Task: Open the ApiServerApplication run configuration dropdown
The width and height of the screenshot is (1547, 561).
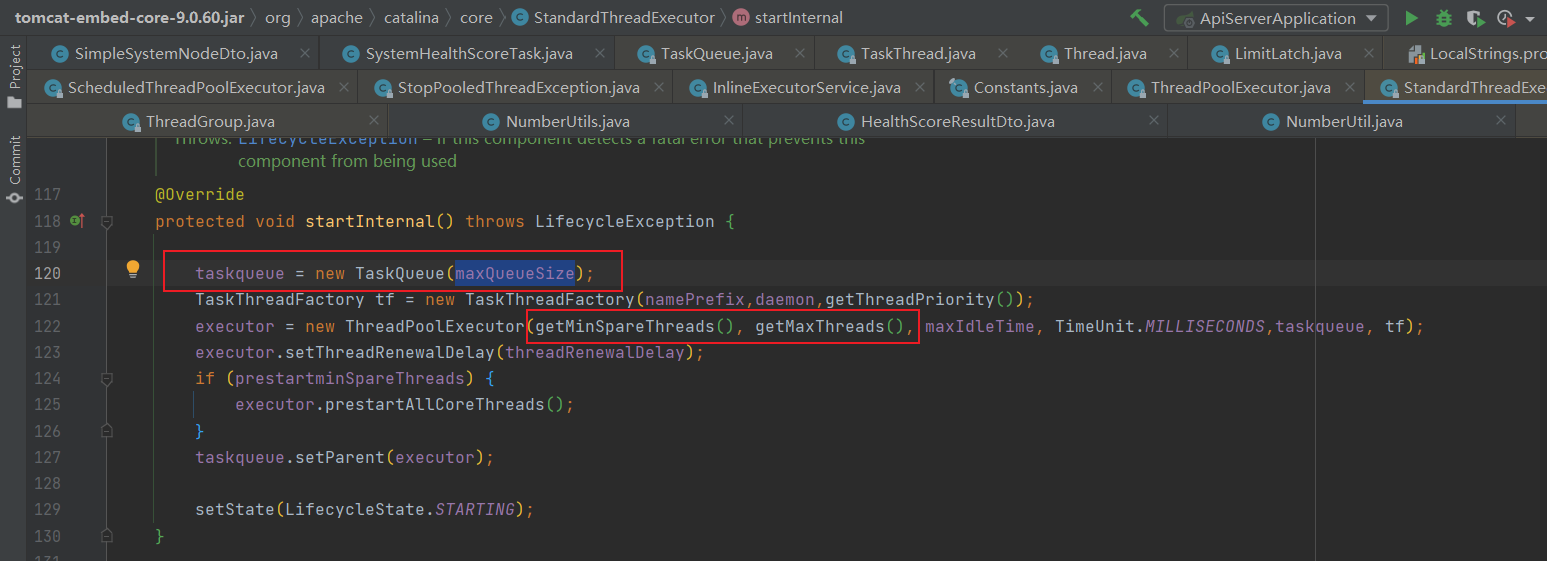Action: [1276, 18]
